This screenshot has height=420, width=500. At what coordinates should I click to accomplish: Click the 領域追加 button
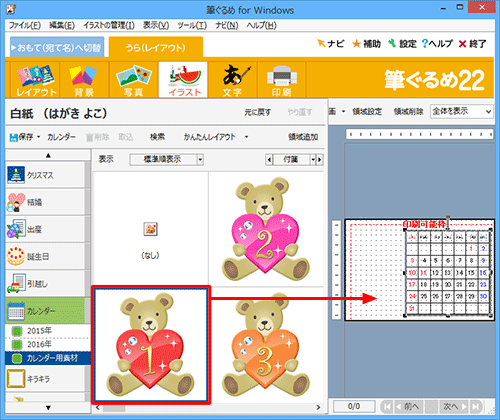[x=303, y=137]
